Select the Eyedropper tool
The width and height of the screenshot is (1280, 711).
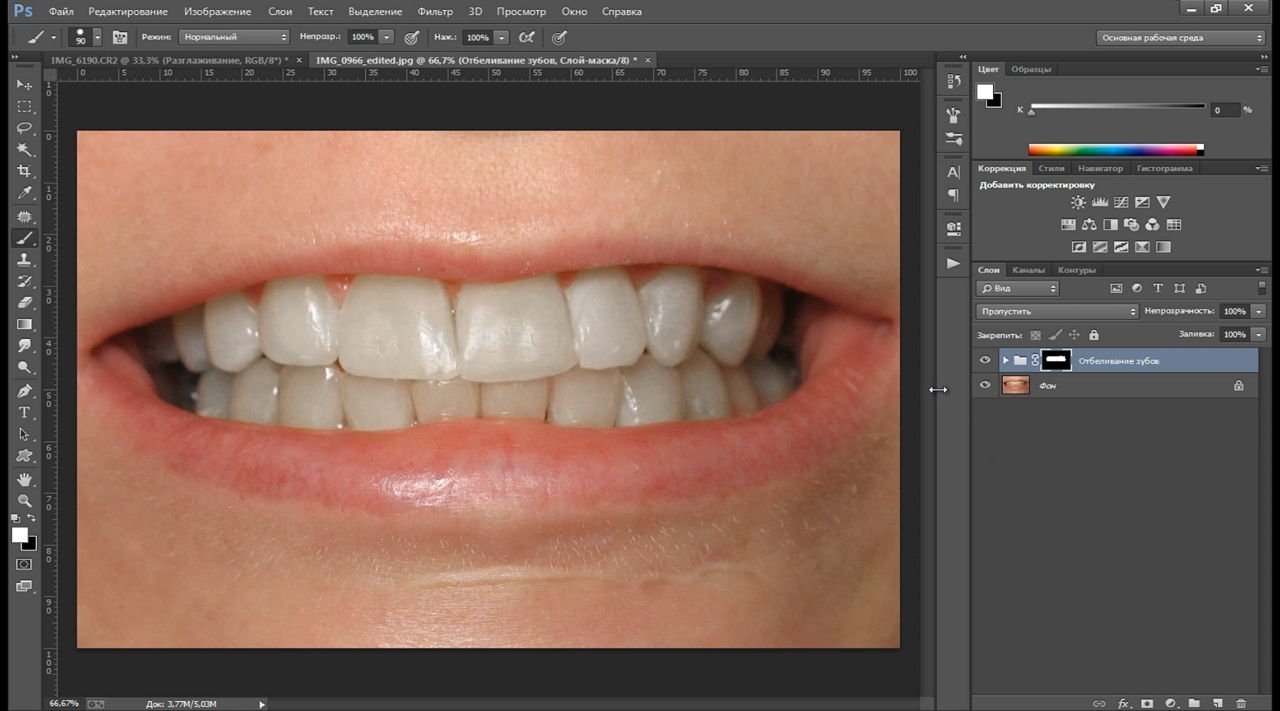pyautogui.click(x=25, y=193)
